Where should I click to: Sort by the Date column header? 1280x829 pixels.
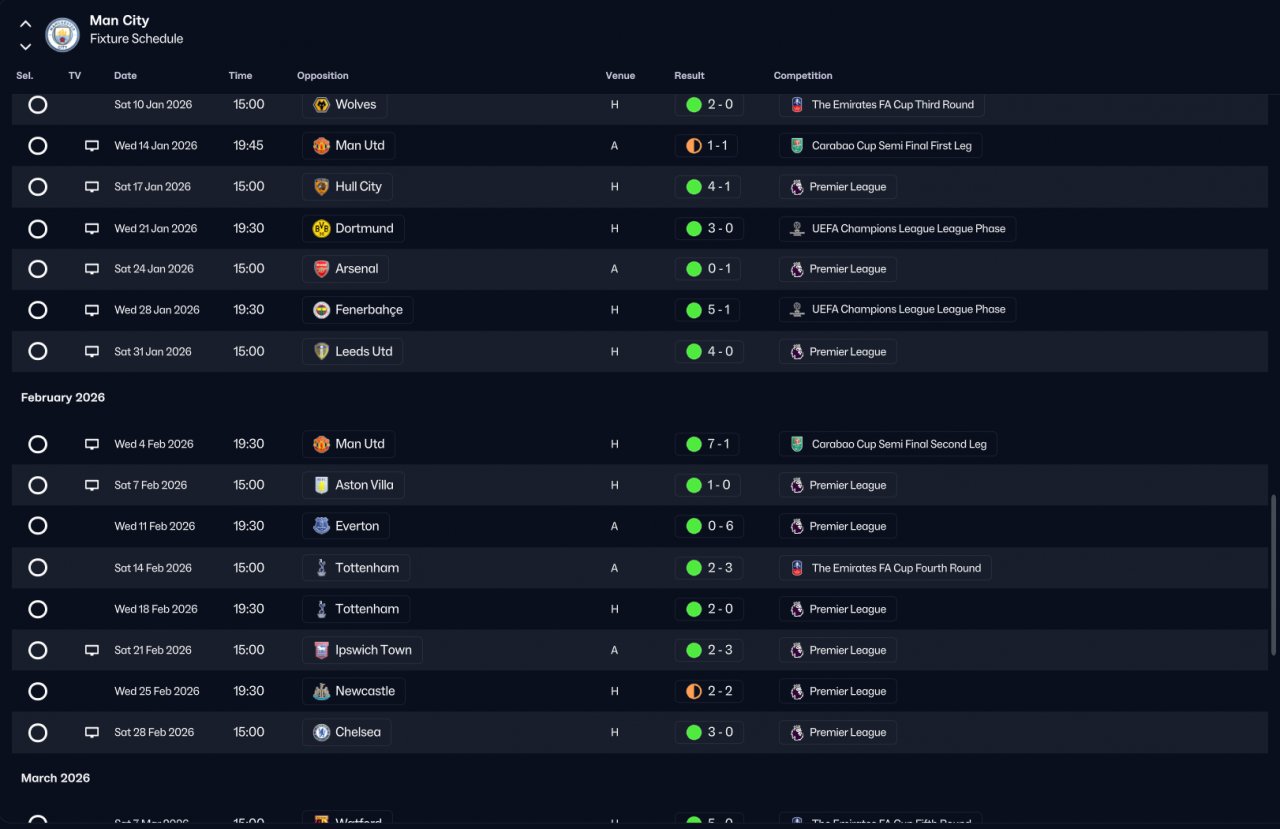click(125, 76)
